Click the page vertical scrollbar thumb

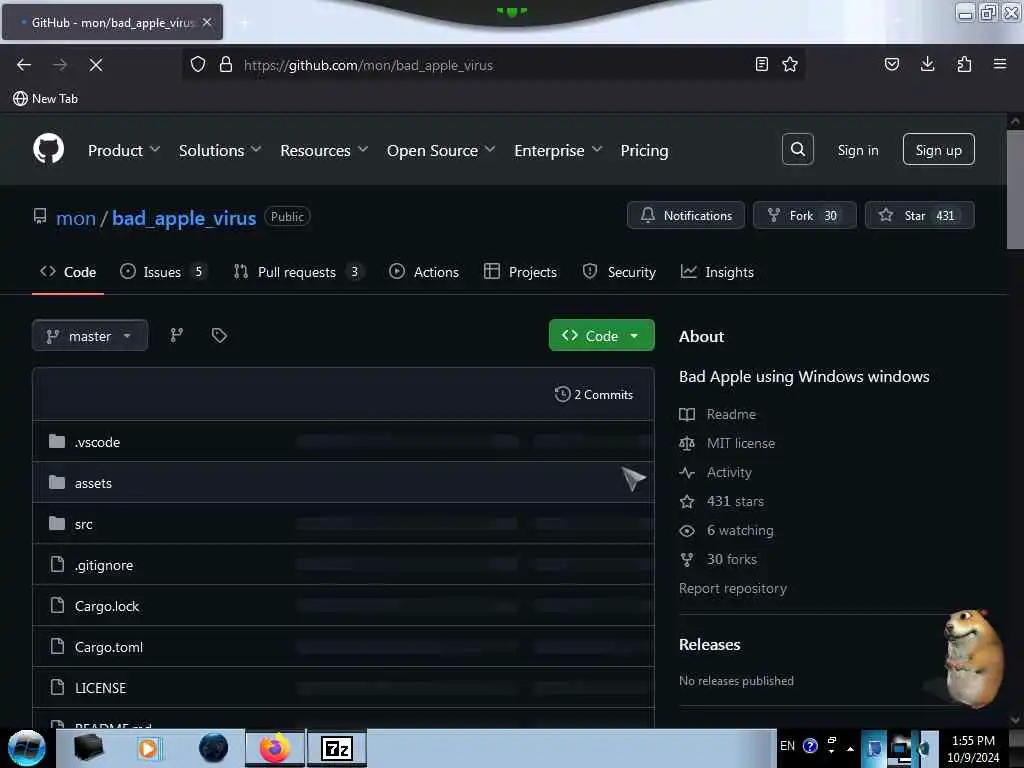1014,189
